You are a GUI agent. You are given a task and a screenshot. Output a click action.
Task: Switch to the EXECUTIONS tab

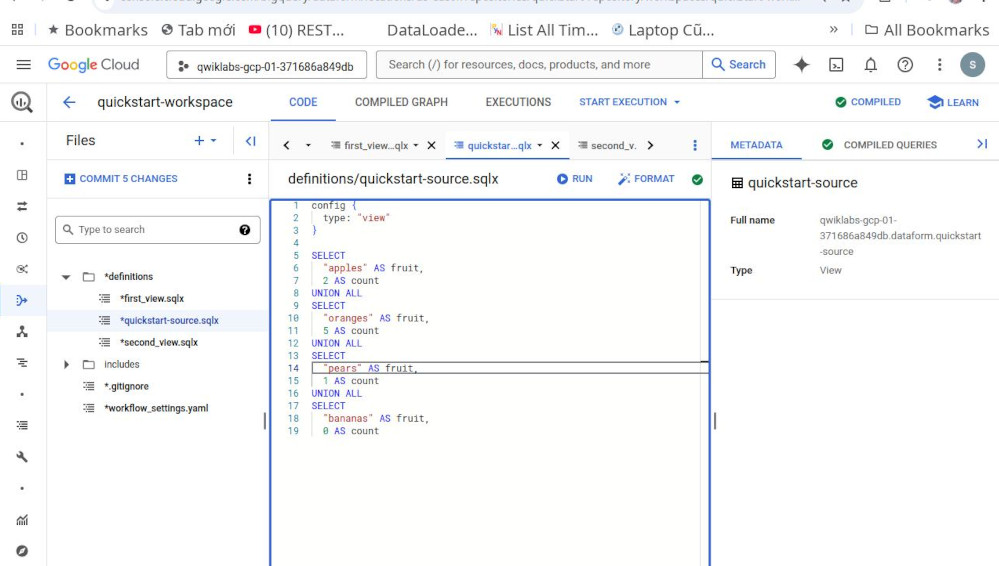point(518,102)
